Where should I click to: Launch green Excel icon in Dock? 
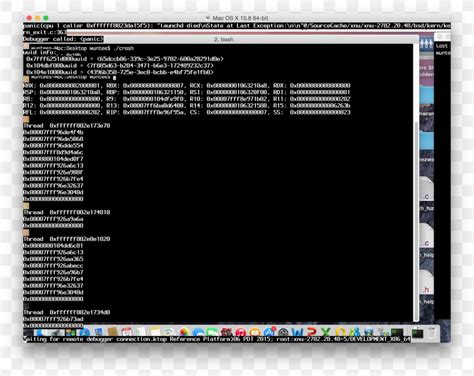326,332
